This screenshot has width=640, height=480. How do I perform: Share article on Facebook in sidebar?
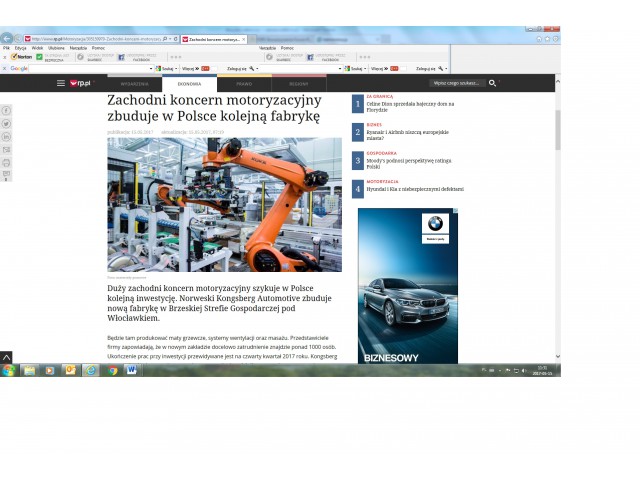[6, 109]
